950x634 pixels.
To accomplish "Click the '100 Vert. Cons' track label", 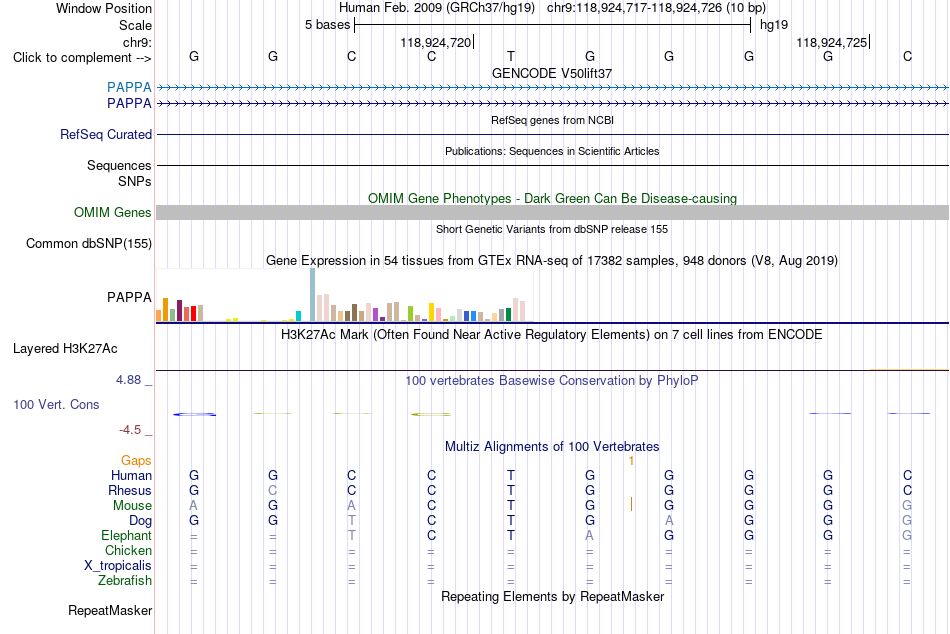I will pos(56,405).
